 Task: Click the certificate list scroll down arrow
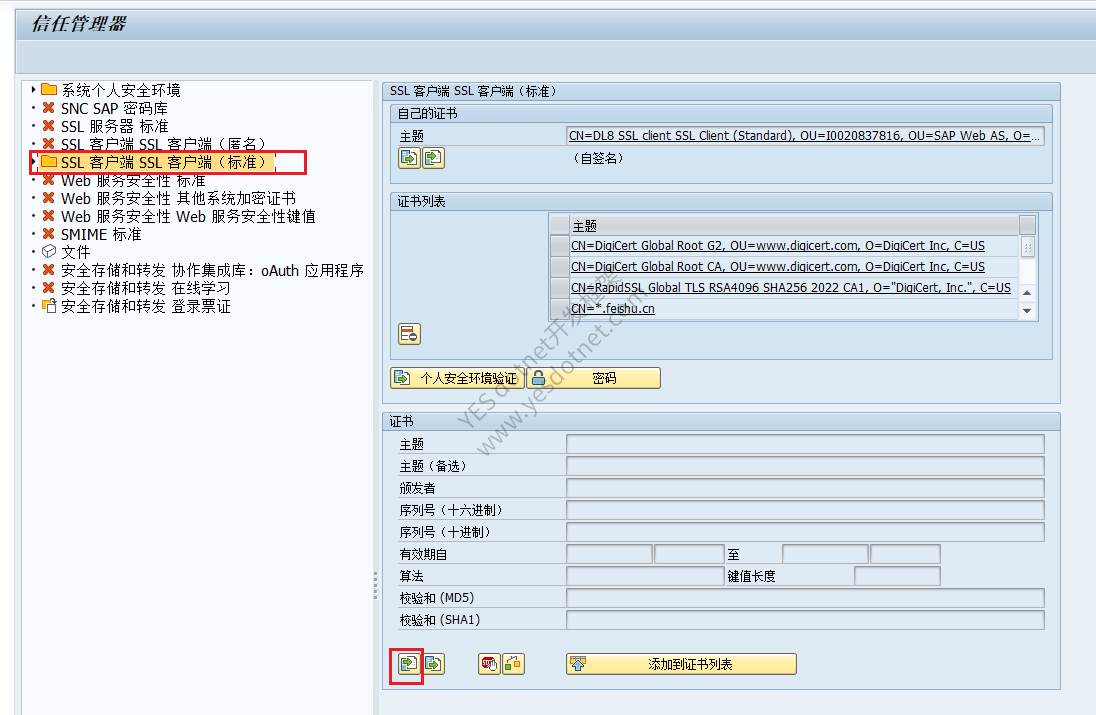tap(1027, 311)
